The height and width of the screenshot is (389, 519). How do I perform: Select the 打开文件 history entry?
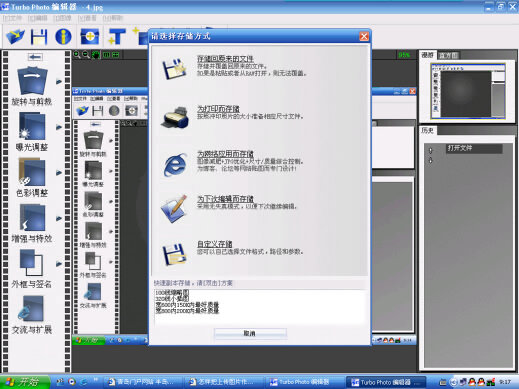pyautogui.click(x=474, y=148)
